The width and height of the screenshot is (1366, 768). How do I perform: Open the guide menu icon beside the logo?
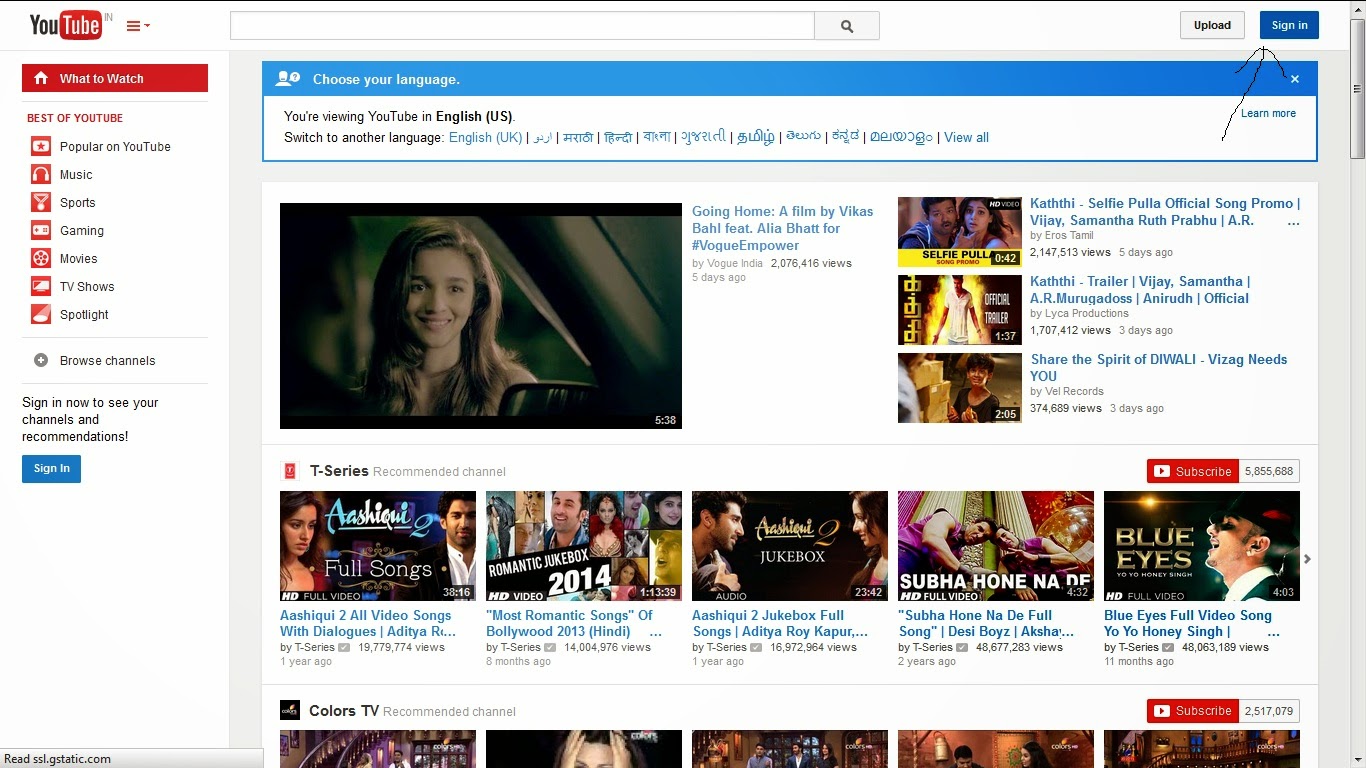[138, 26]
